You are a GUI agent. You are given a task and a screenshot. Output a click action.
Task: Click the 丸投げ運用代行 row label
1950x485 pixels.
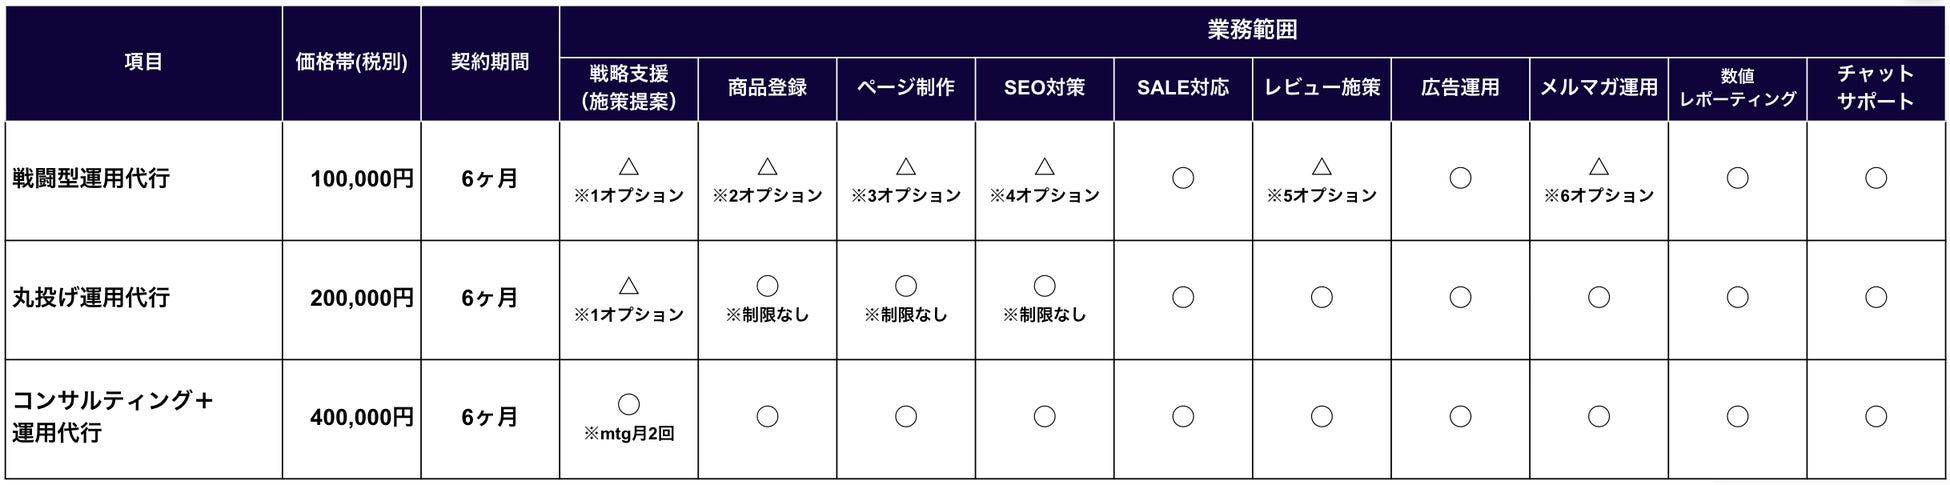click(x=91, y=298)
